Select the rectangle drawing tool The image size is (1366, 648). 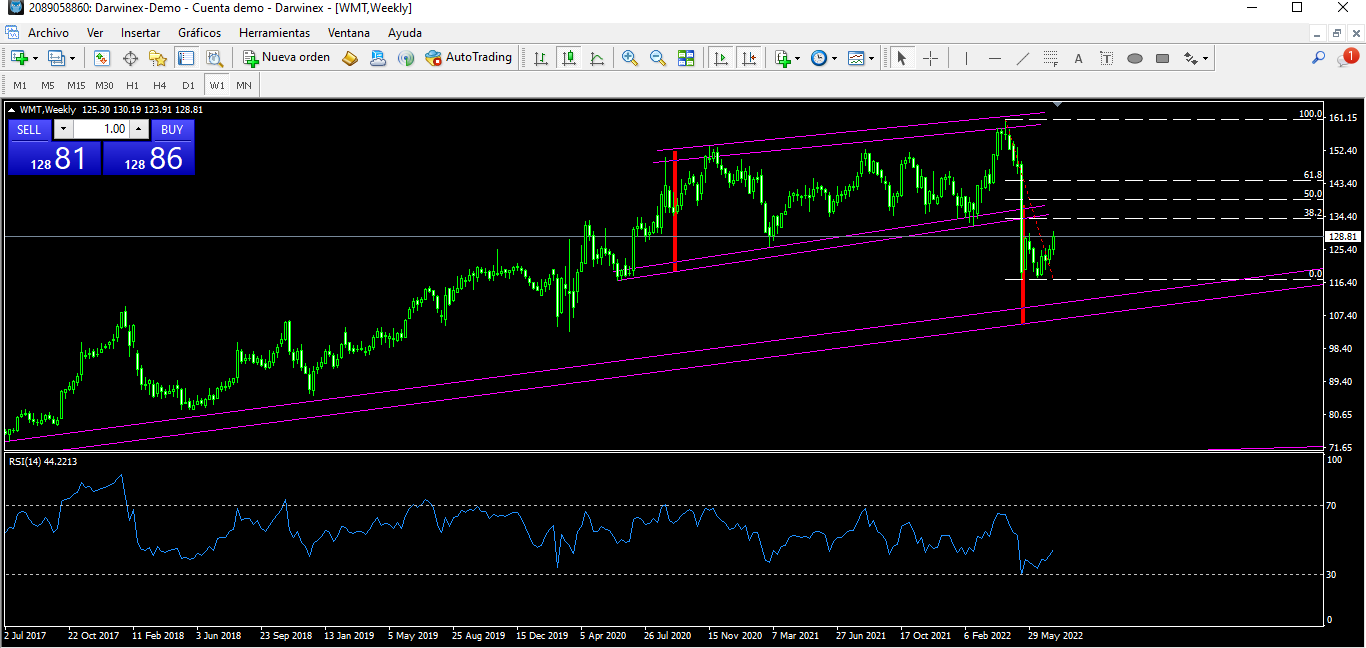point(1163,58)
